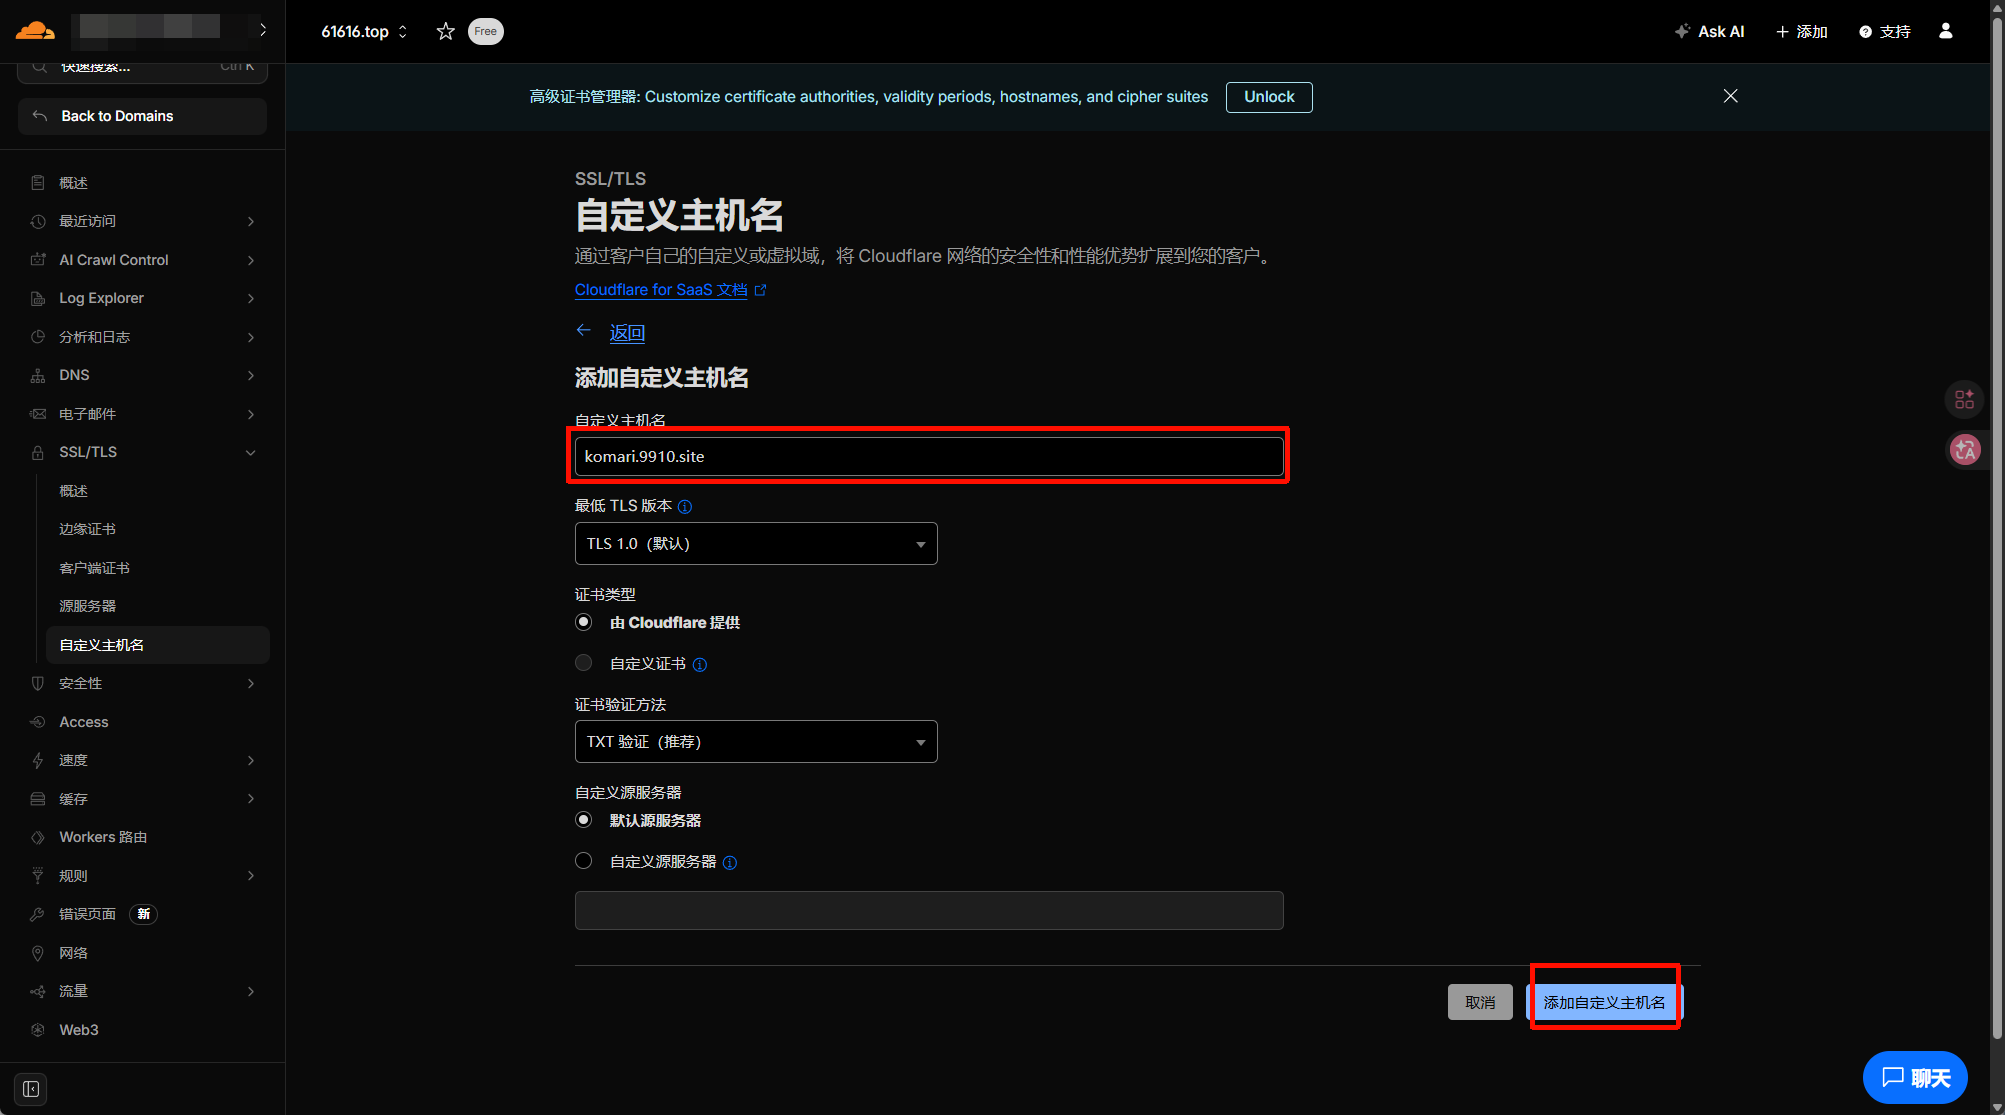
Task: Select the 自定义证书 radio option
Action: coord(584,663)
